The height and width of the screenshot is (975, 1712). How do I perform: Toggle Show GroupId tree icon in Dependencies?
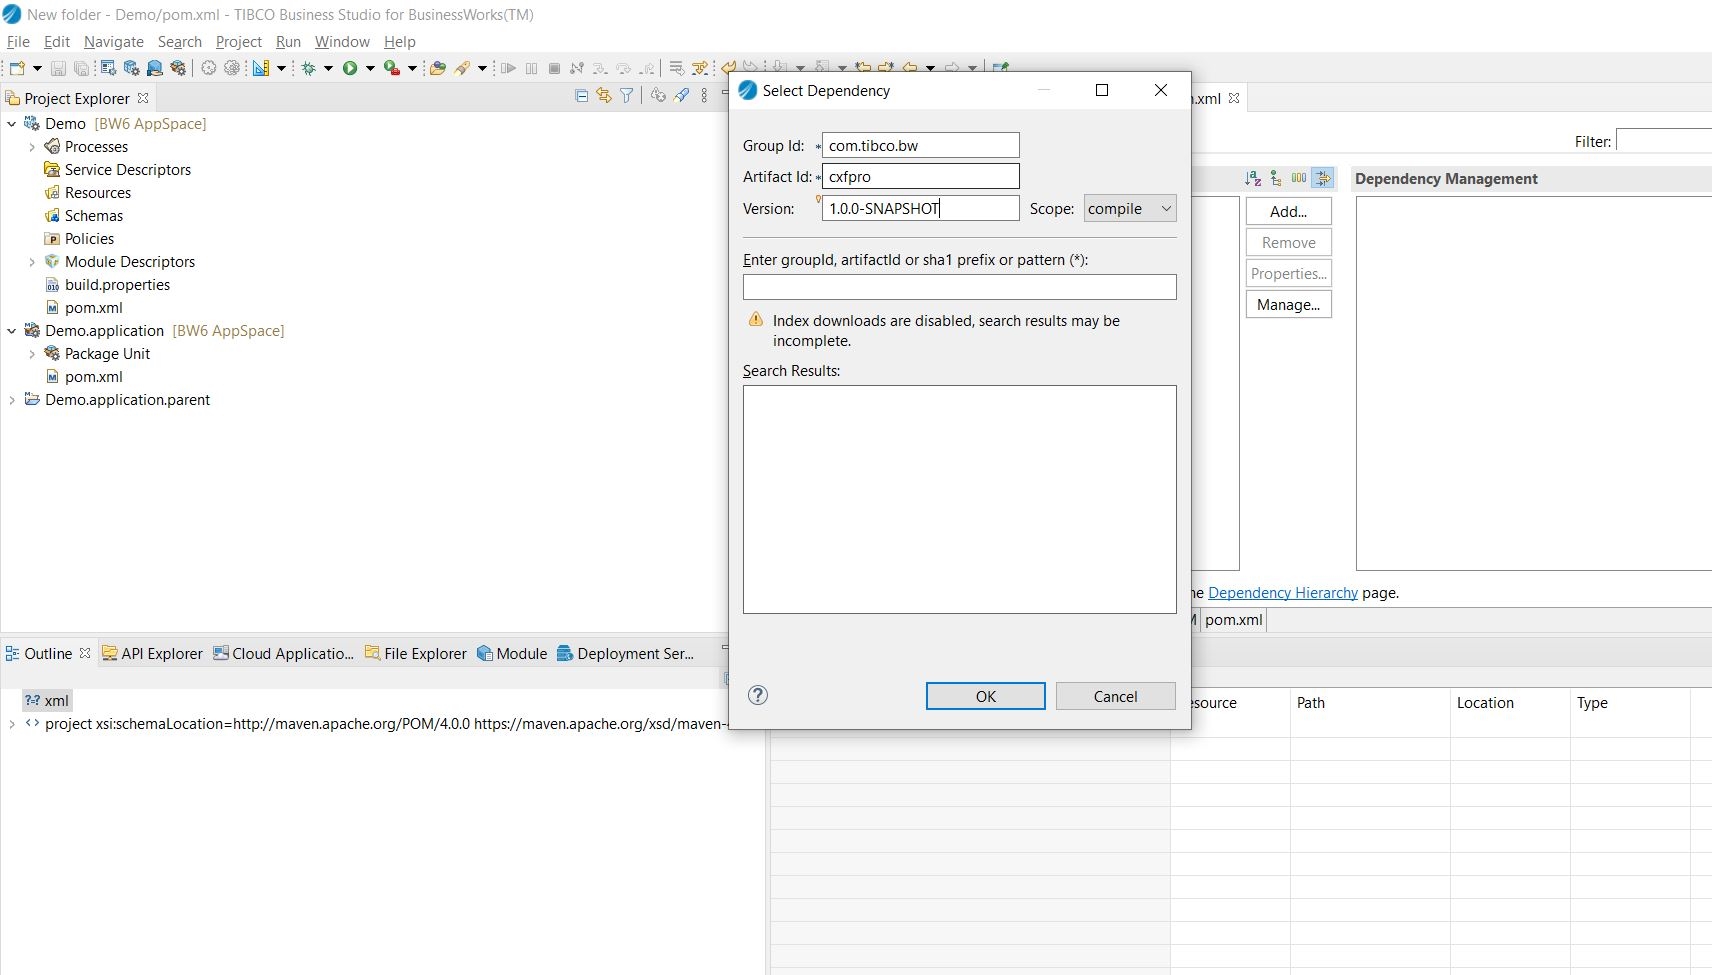click(1276, 178)
